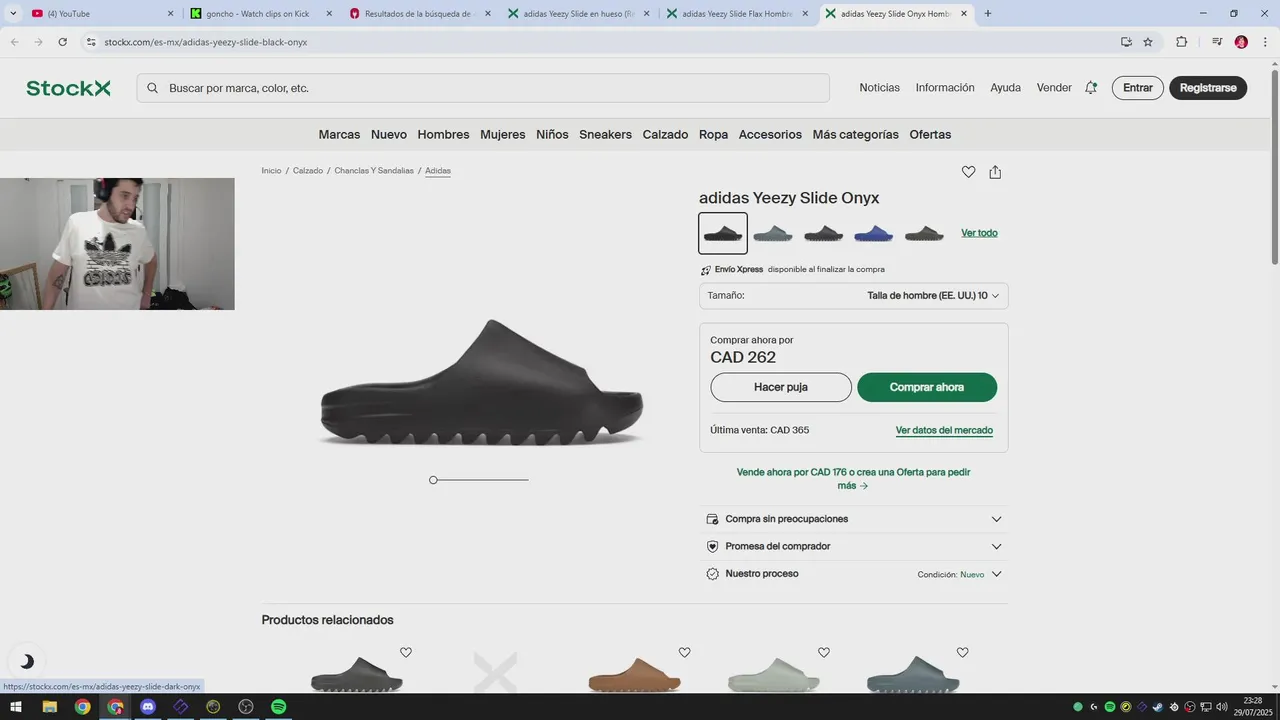
Task: Click the Ver todo colorways link
Action: [x=979, y=233]
